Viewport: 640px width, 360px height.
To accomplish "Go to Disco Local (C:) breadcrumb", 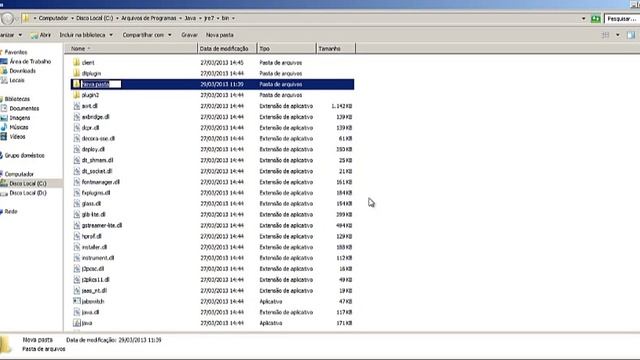I will coord(94,18).
